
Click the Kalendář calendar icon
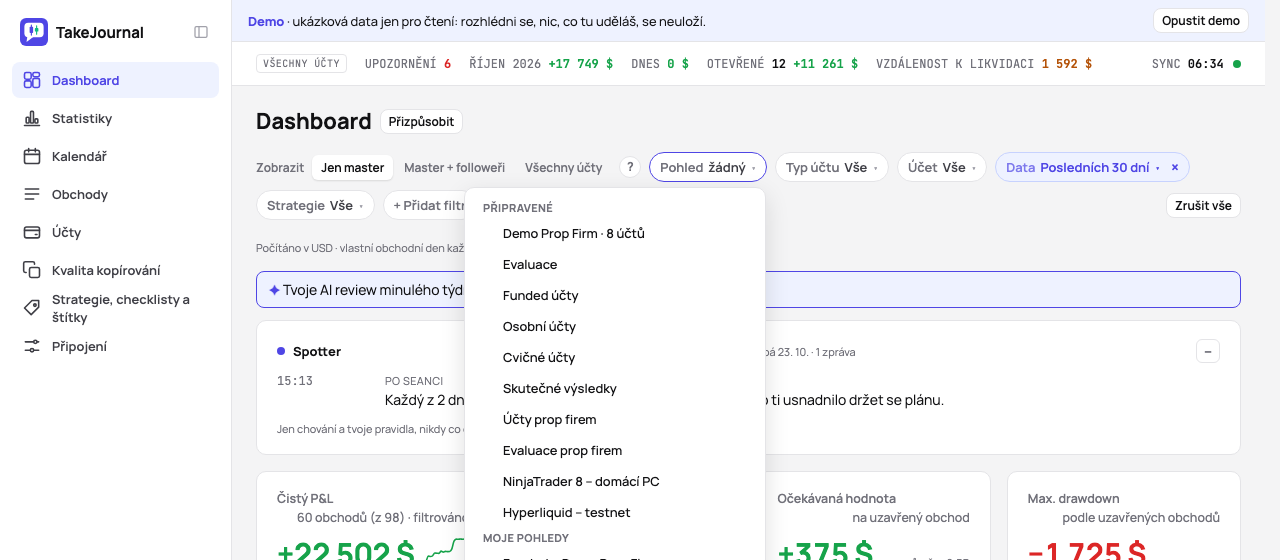(32, 156)
